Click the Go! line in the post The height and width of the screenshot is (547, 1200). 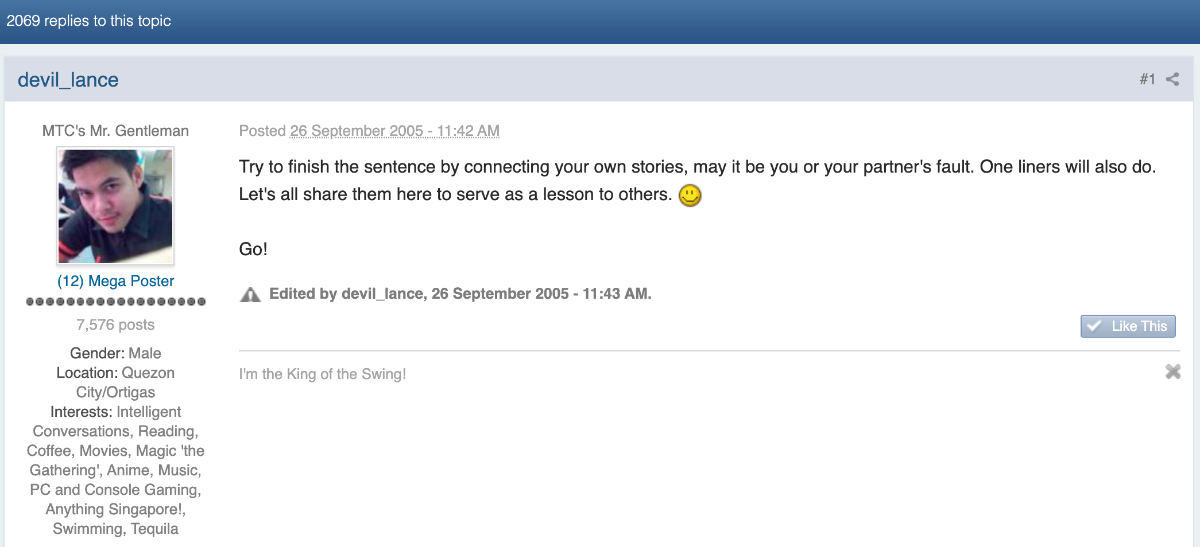(x=254, y=249)
